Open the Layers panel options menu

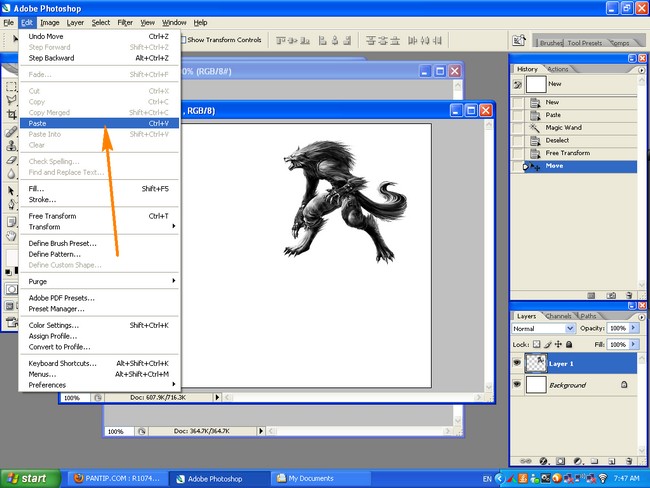pyautogui.click(x=642, y=317)
